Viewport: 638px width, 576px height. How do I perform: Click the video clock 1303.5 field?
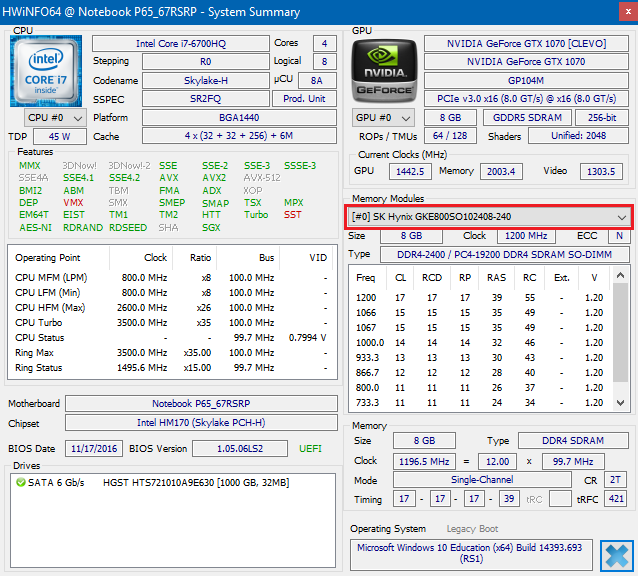[x=601, y=172]
